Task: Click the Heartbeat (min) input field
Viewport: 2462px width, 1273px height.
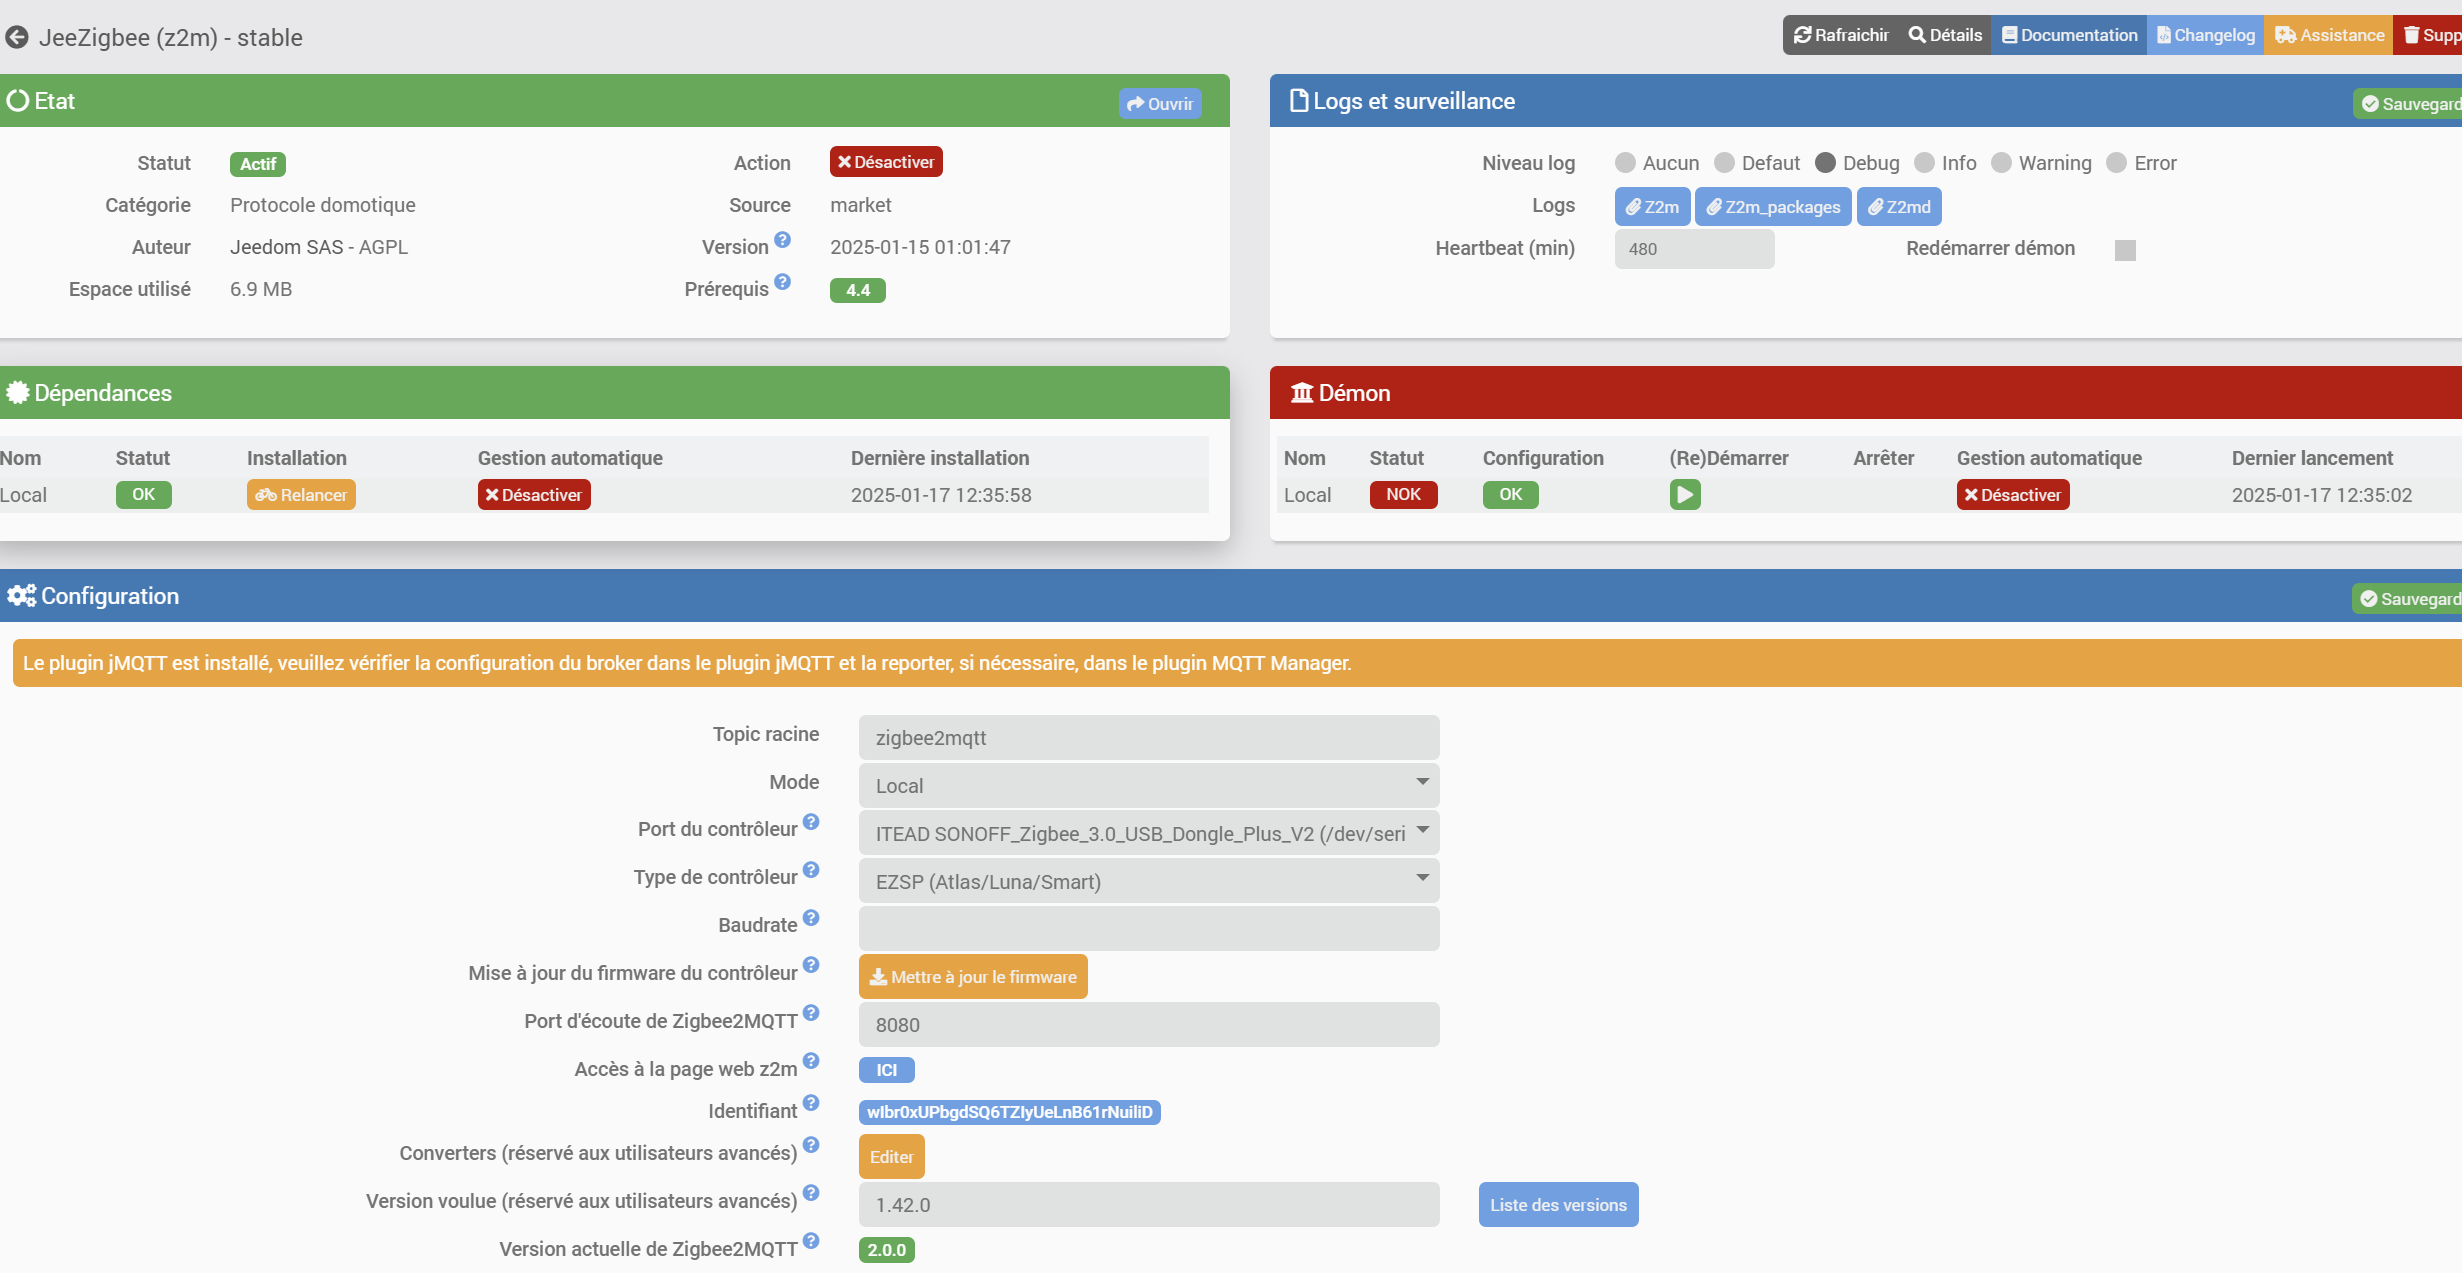Action: [1694, 249]
